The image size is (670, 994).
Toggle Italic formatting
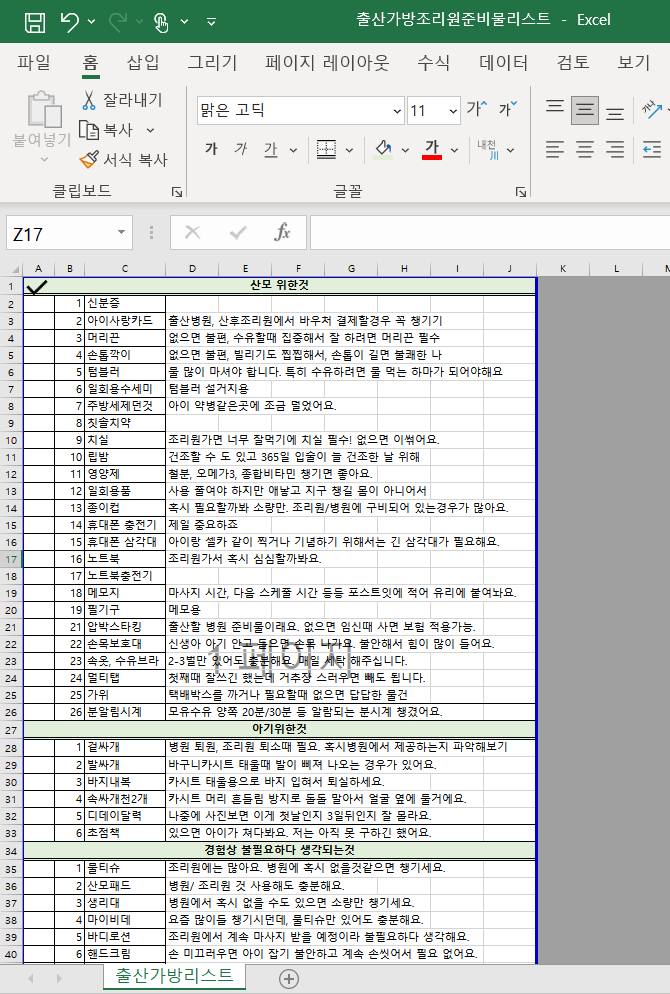click(240, 149)
